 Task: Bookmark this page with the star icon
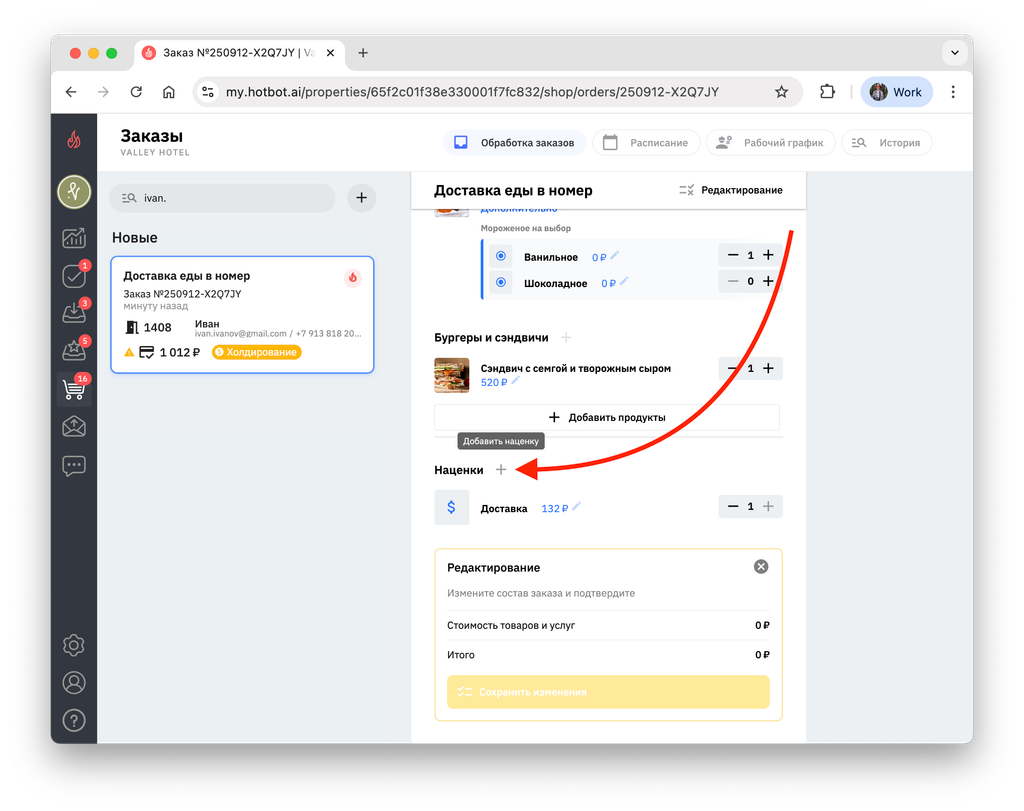coord(781,92)
